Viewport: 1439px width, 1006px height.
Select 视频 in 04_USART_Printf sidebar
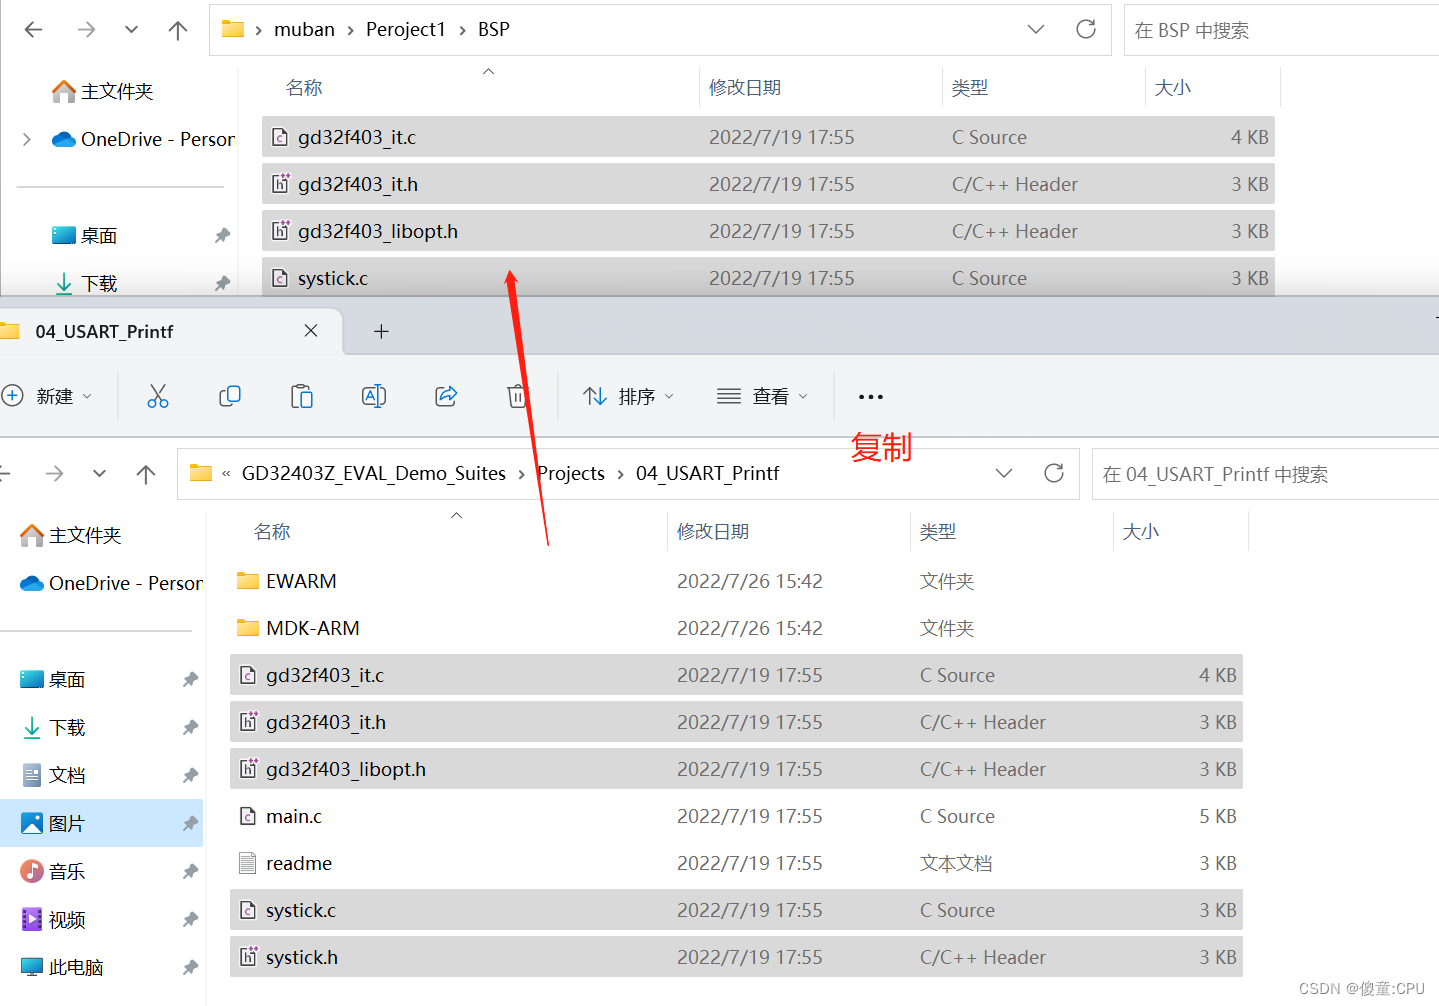(53, 919)
